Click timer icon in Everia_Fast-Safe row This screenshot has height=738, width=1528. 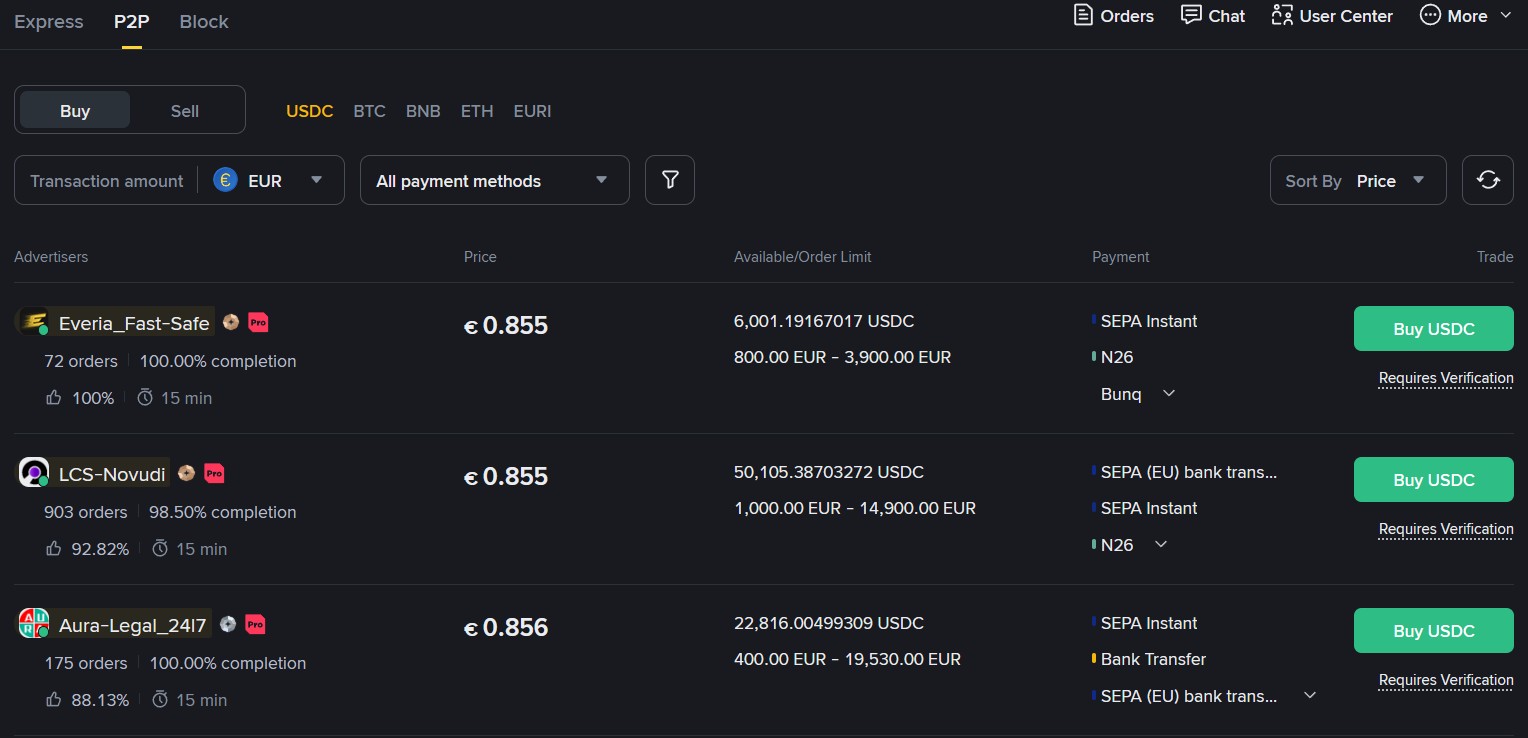click(x=145, y=397)
